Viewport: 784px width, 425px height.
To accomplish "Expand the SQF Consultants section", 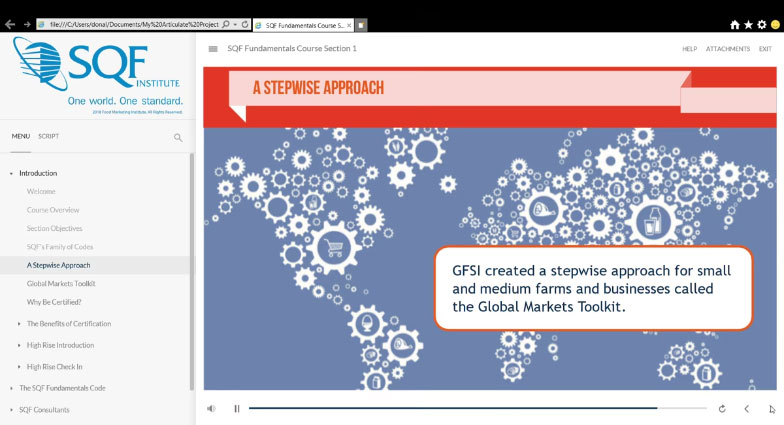I will pos(11,410).
